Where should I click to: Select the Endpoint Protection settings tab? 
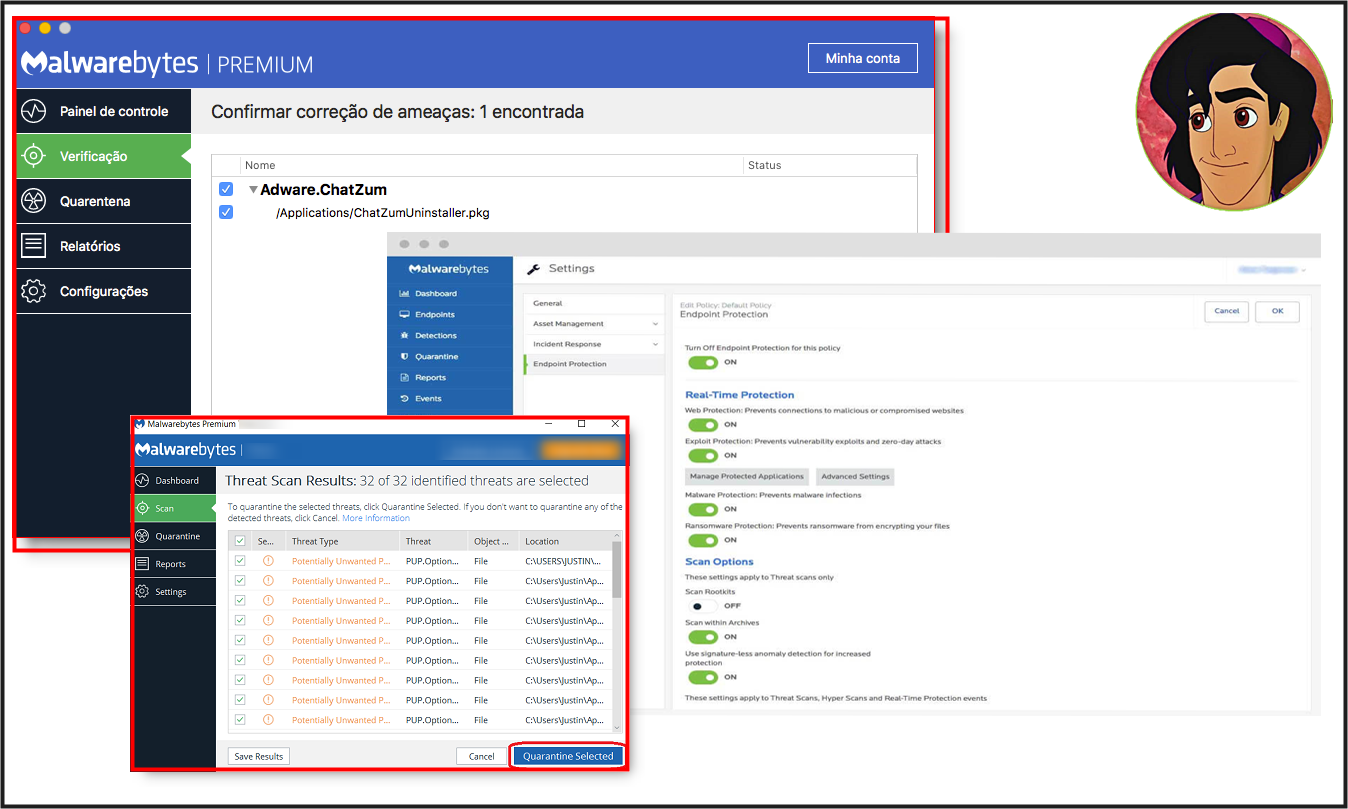594,364
